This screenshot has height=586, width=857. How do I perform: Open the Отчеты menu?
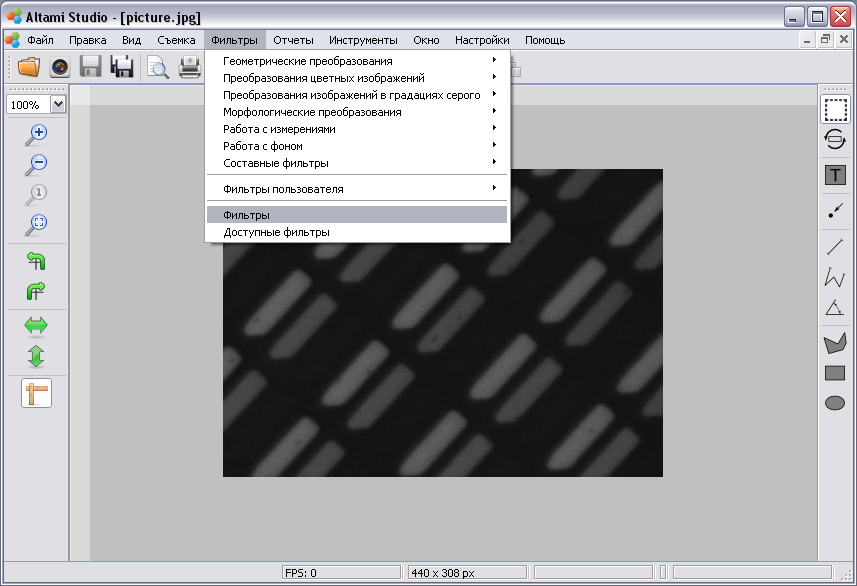[294, 40]
